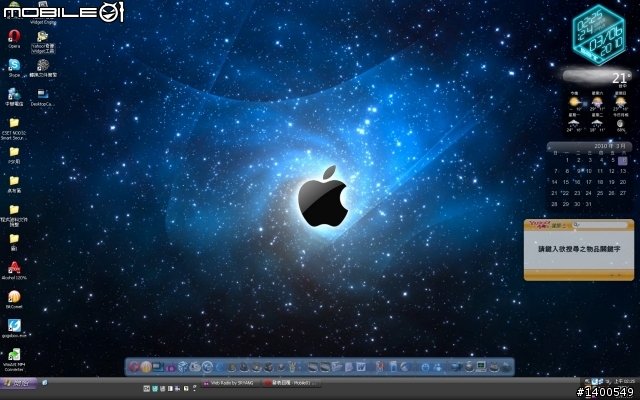Switch to 發表回覆 - Mobile01 taskbar window
This screenshot has height=400, width=640.
coord(291,383)
